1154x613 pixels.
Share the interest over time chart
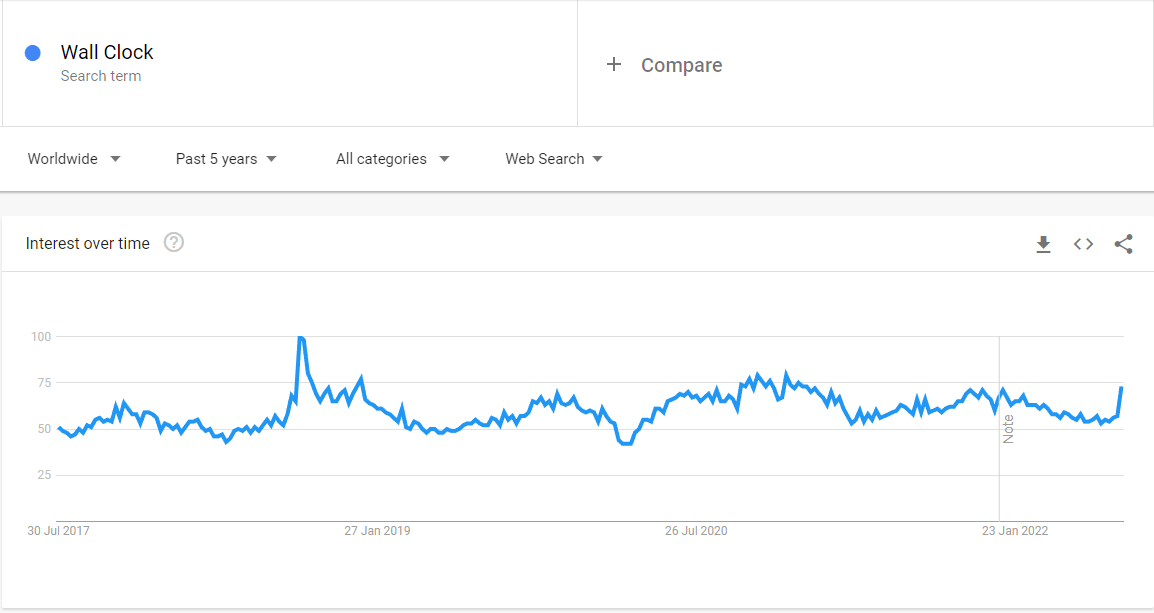[x=1123, y=244]
